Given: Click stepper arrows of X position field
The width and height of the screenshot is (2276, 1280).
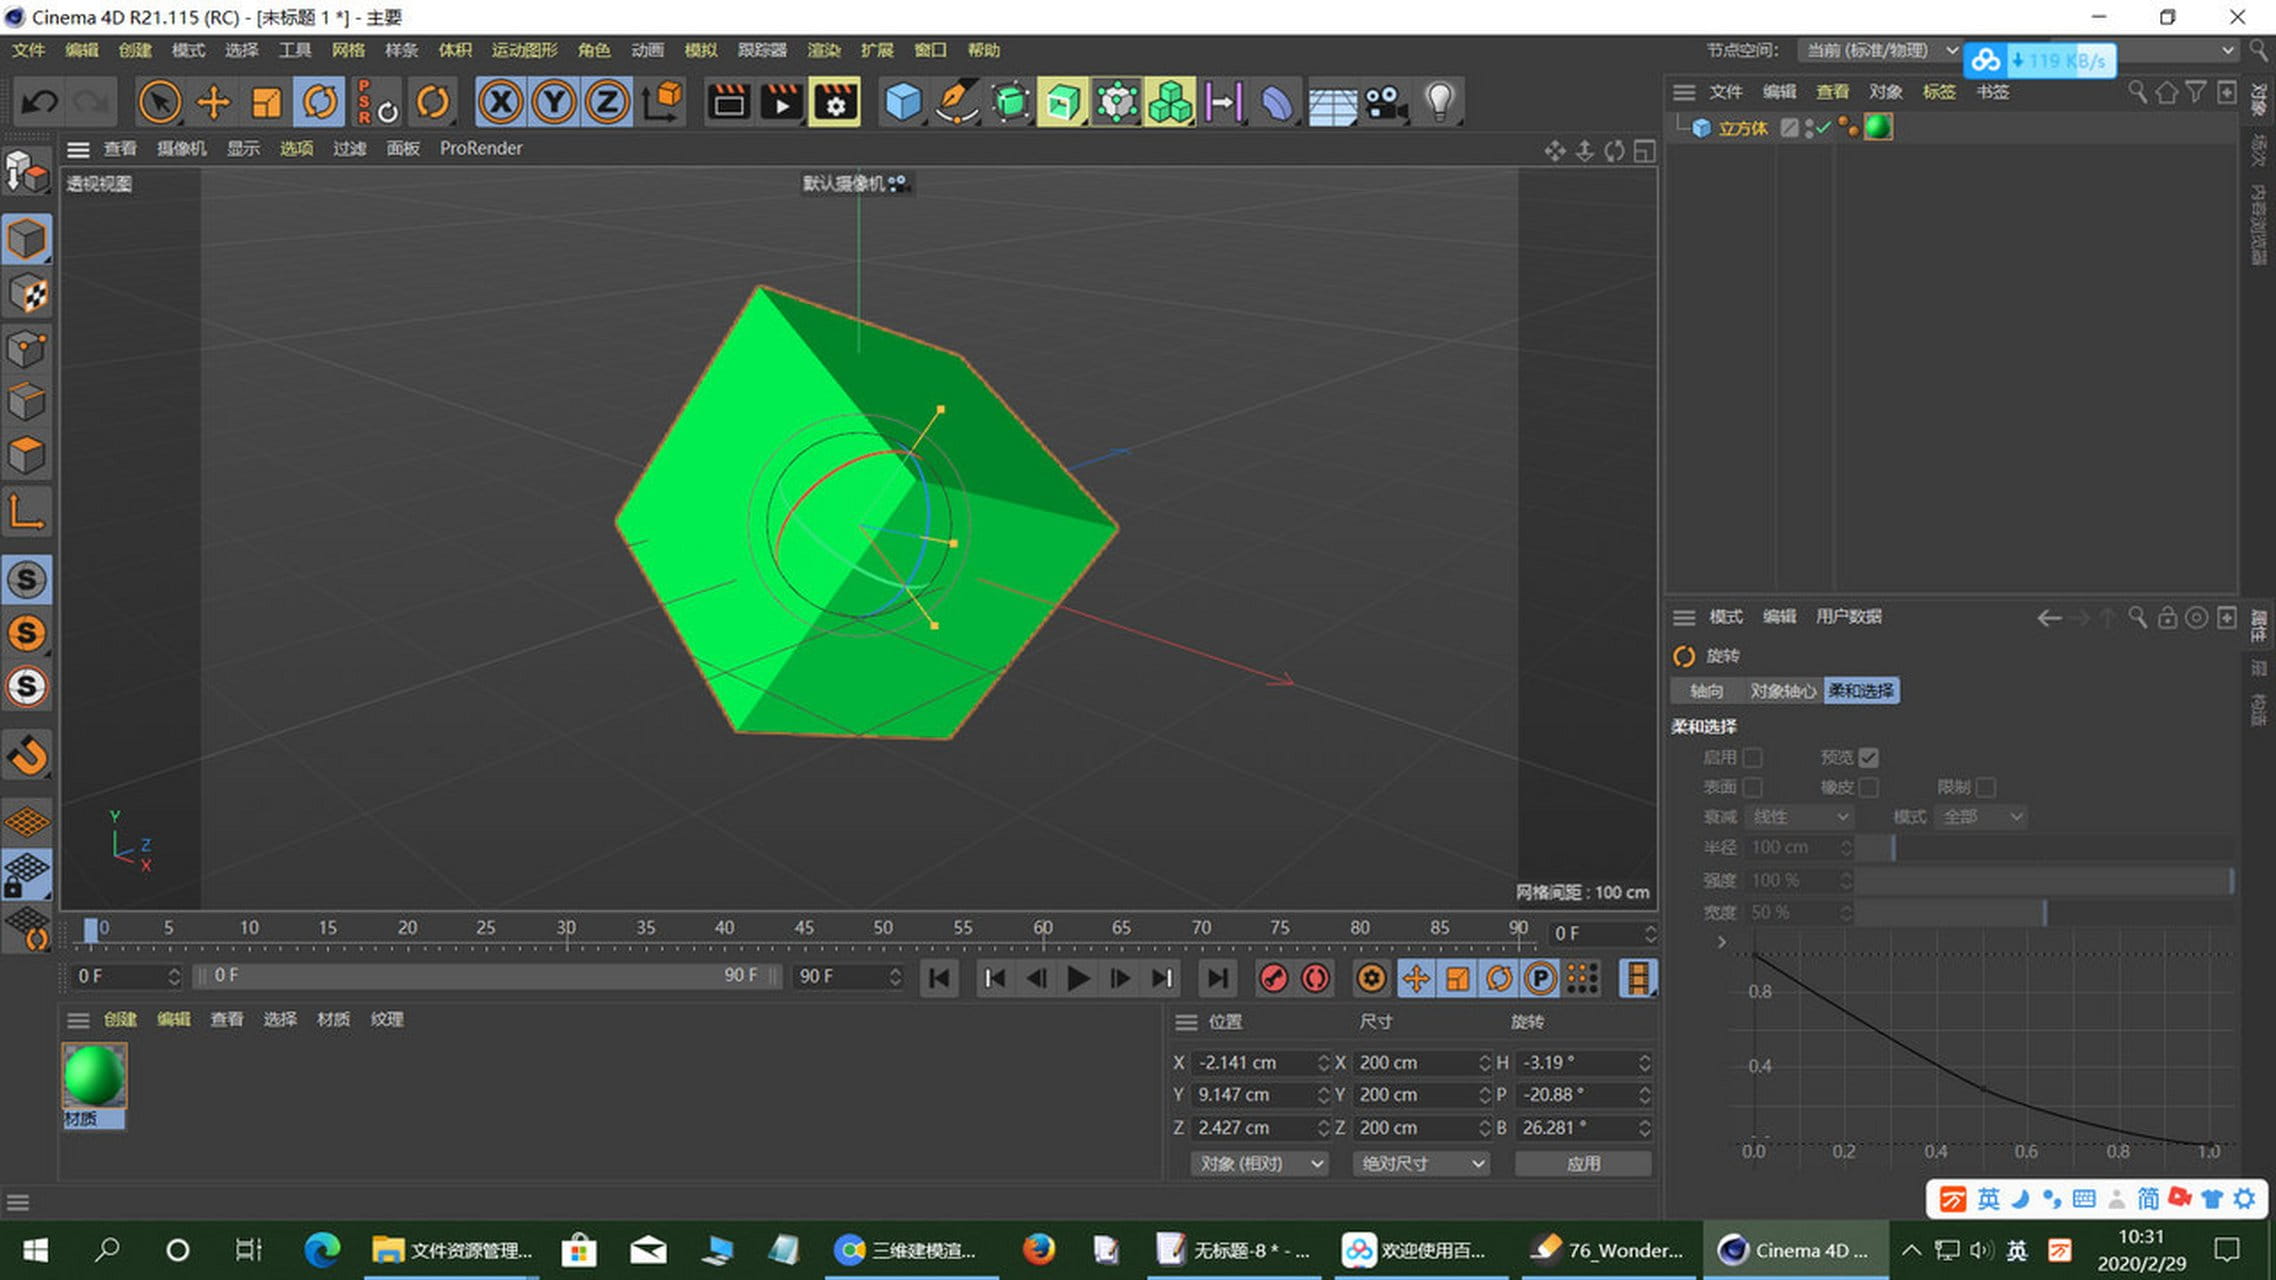Looking at the screenshot, I should [1323, 1063].
